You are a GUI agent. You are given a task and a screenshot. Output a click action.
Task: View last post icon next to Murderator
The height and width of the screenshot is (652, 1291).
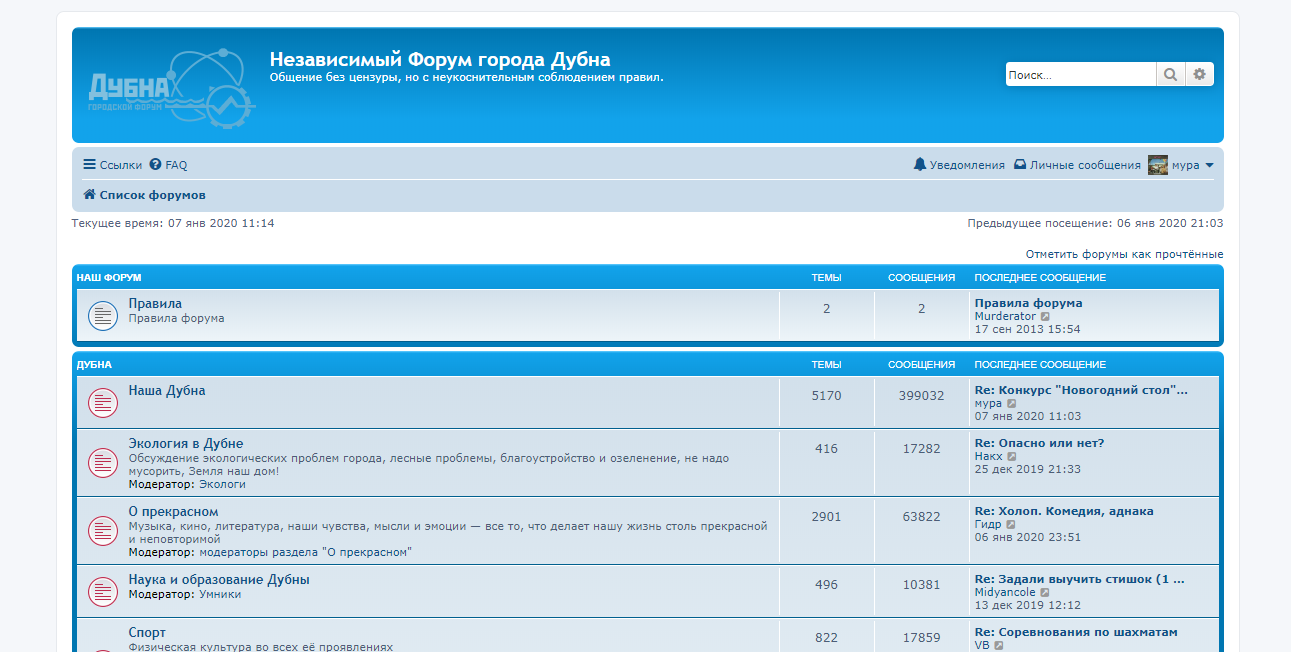coord(1045,317)
